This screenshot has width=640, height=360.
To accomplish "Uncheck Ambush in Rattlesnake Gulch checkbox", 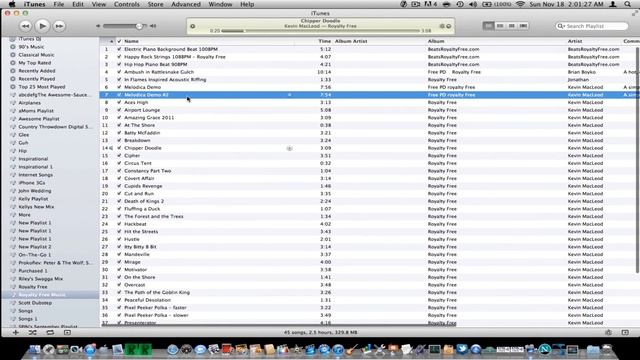I will tap(119, 72).
